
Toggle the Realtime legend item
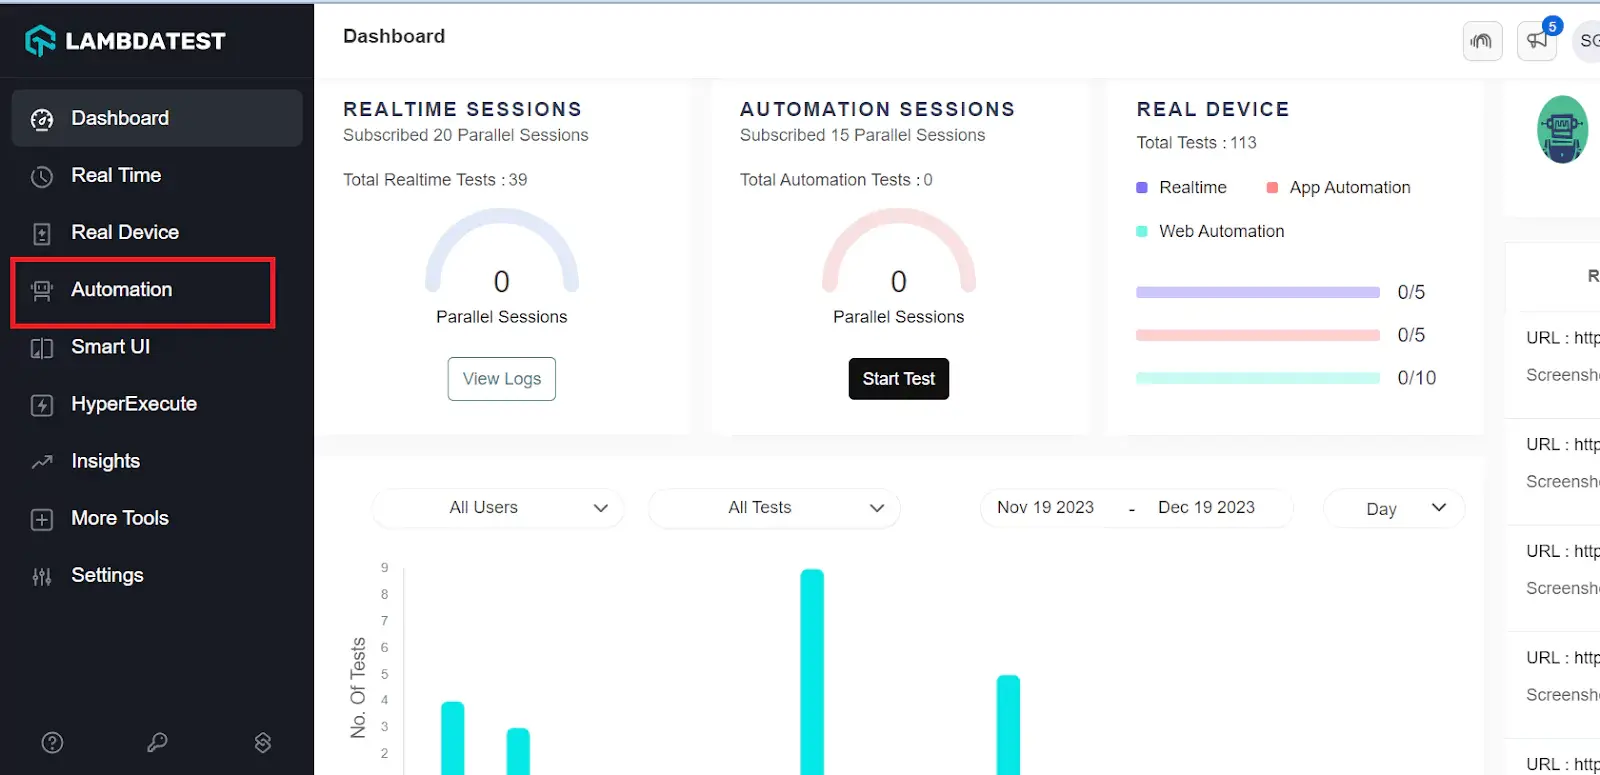pos(1182,188)
